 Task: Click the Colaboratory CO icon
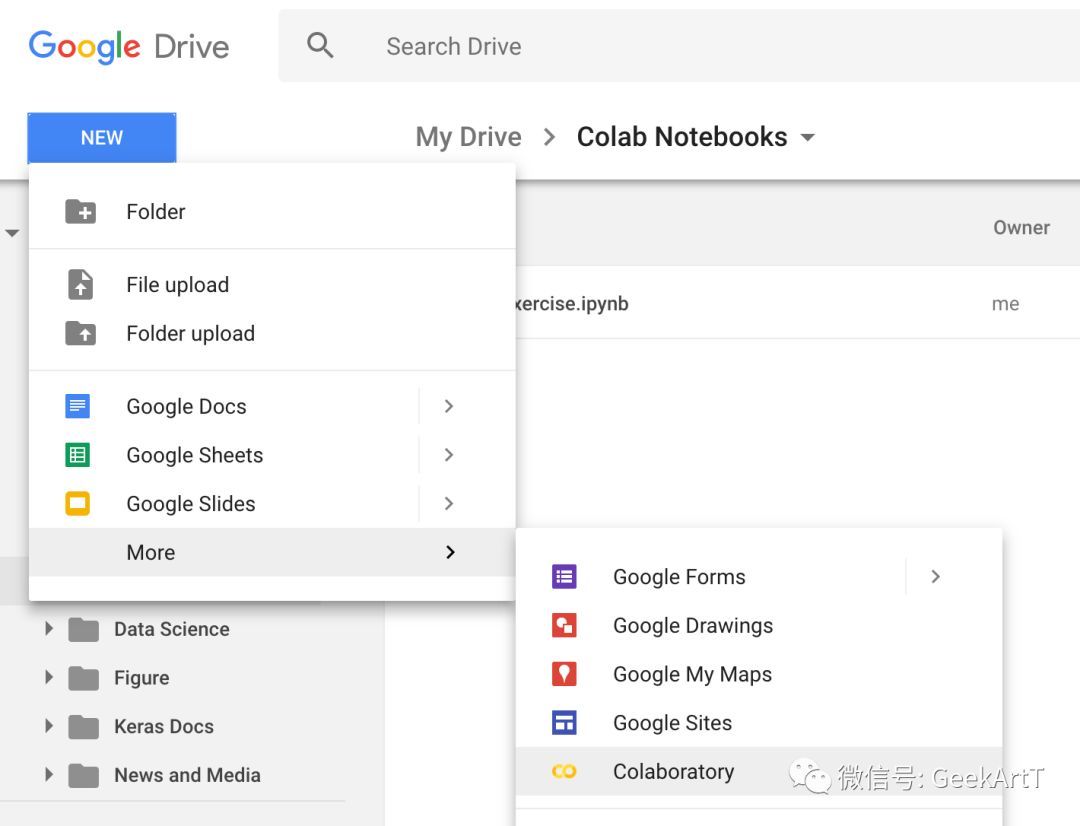(564, 771)
